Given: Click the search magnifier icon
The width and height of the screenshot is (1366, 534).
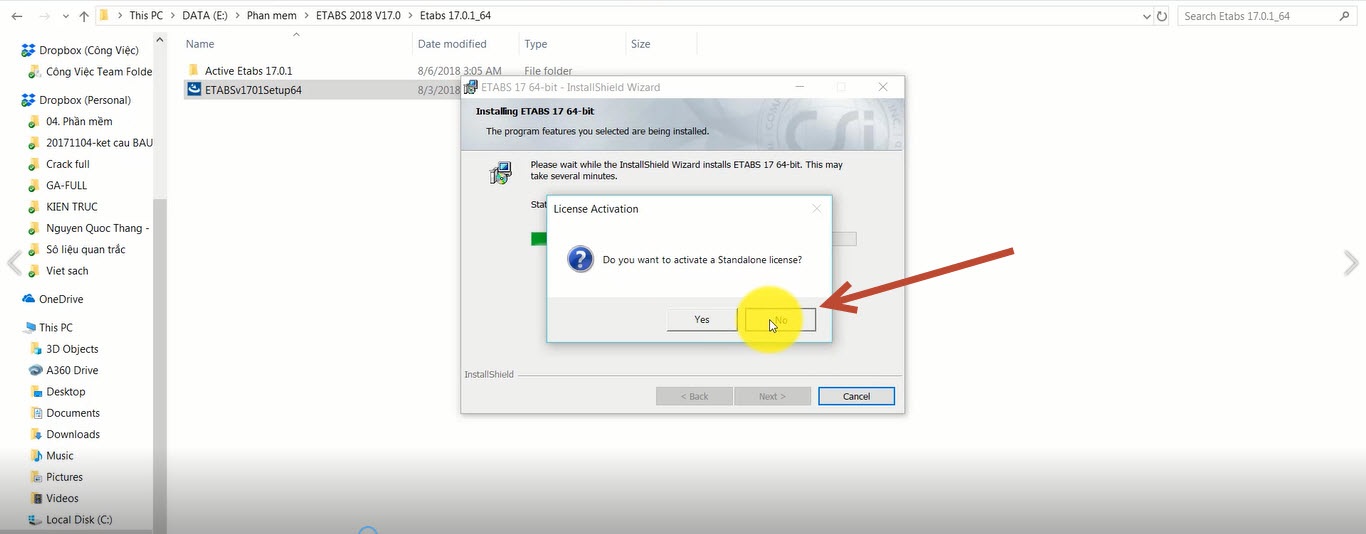Looking at the screenshot, I should (1343, 16).
